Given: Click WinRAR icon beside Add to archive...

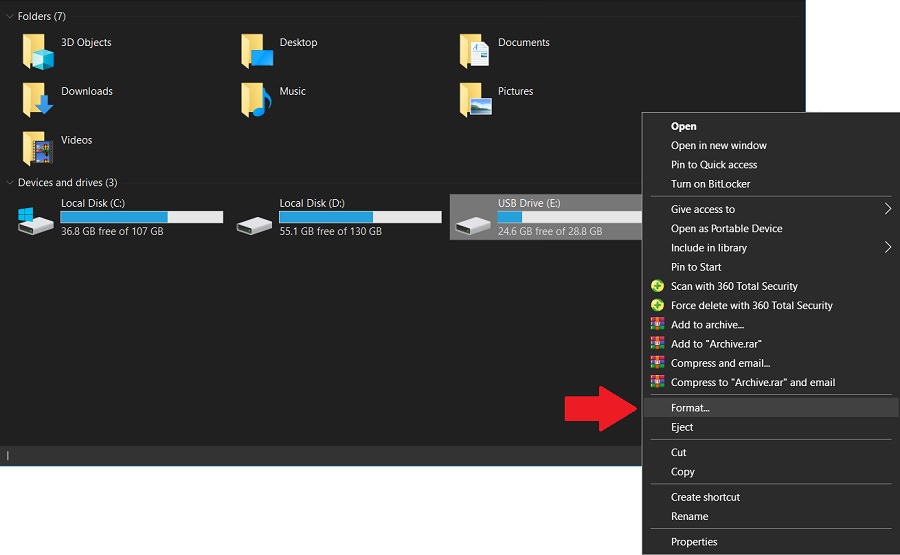Looking at the screenshot, I should pyautogui.click(x=657, y=324).
